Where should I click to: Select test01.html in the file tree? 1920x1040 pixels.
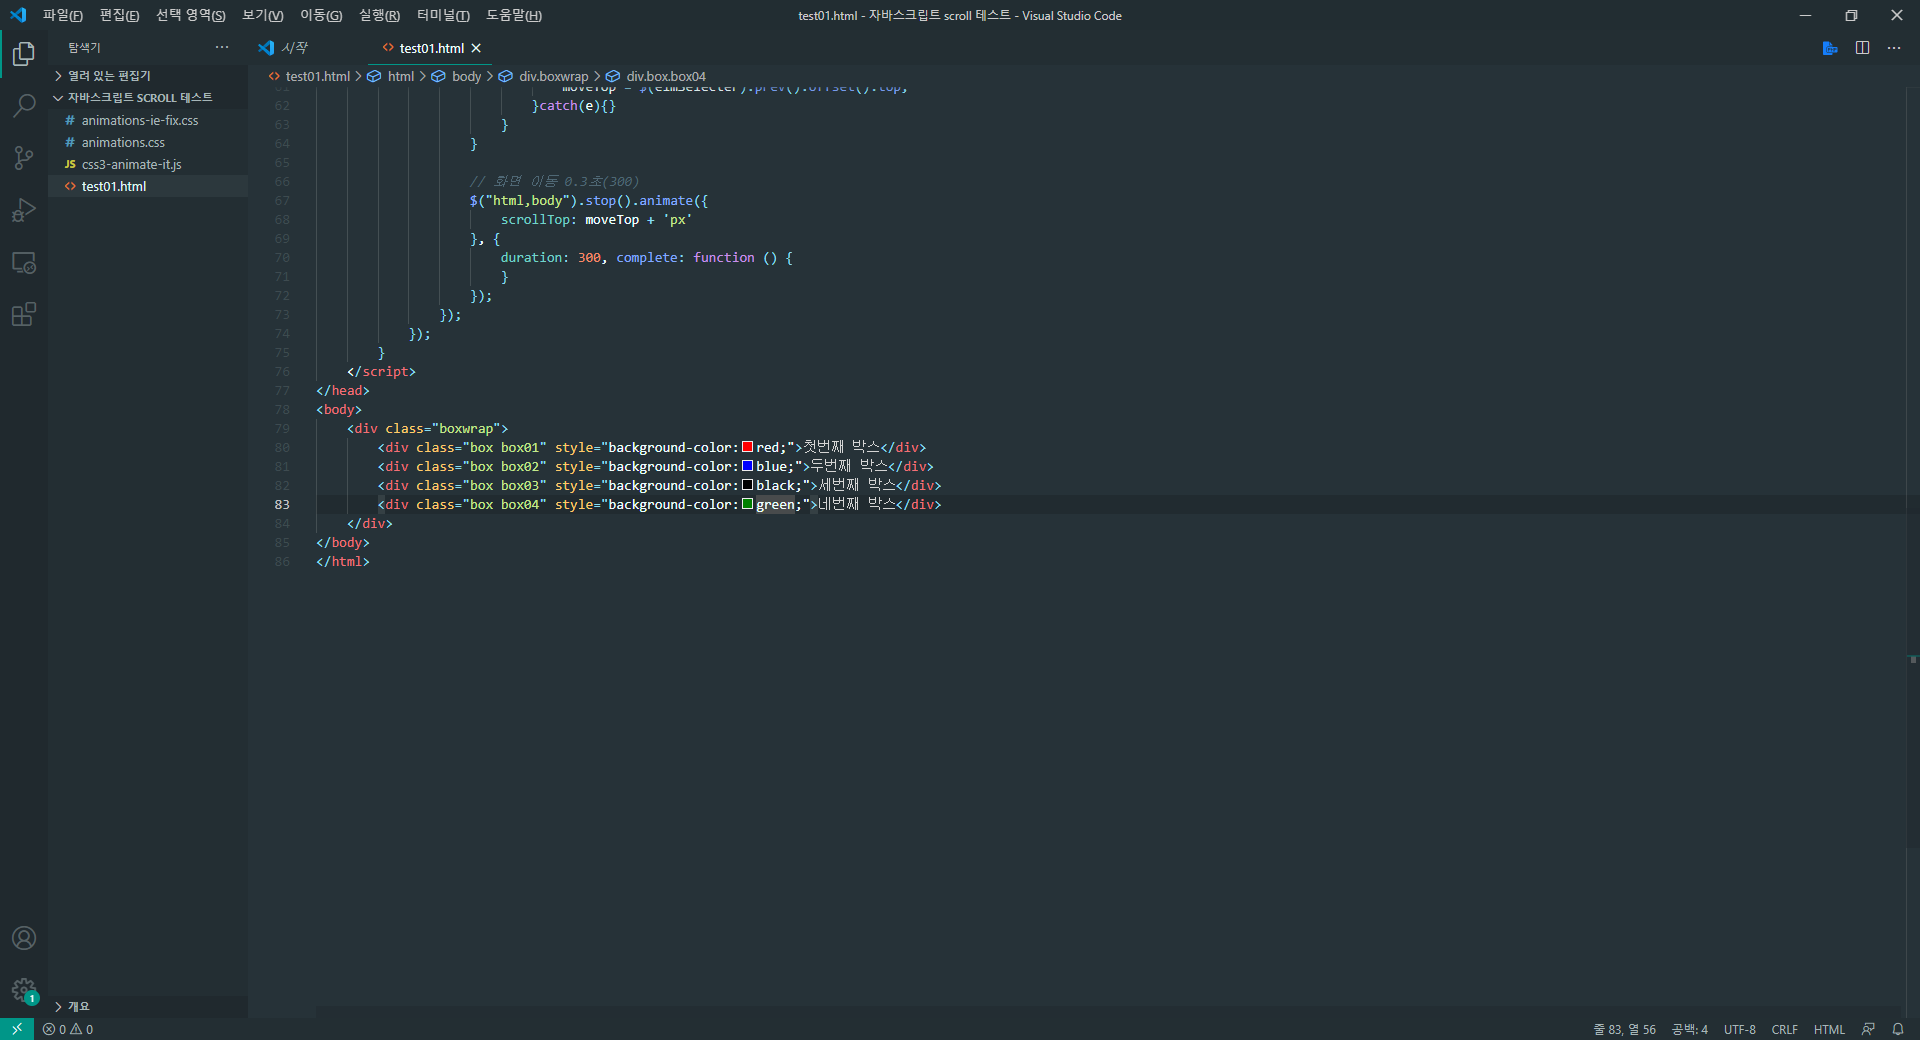click(148, 186)
